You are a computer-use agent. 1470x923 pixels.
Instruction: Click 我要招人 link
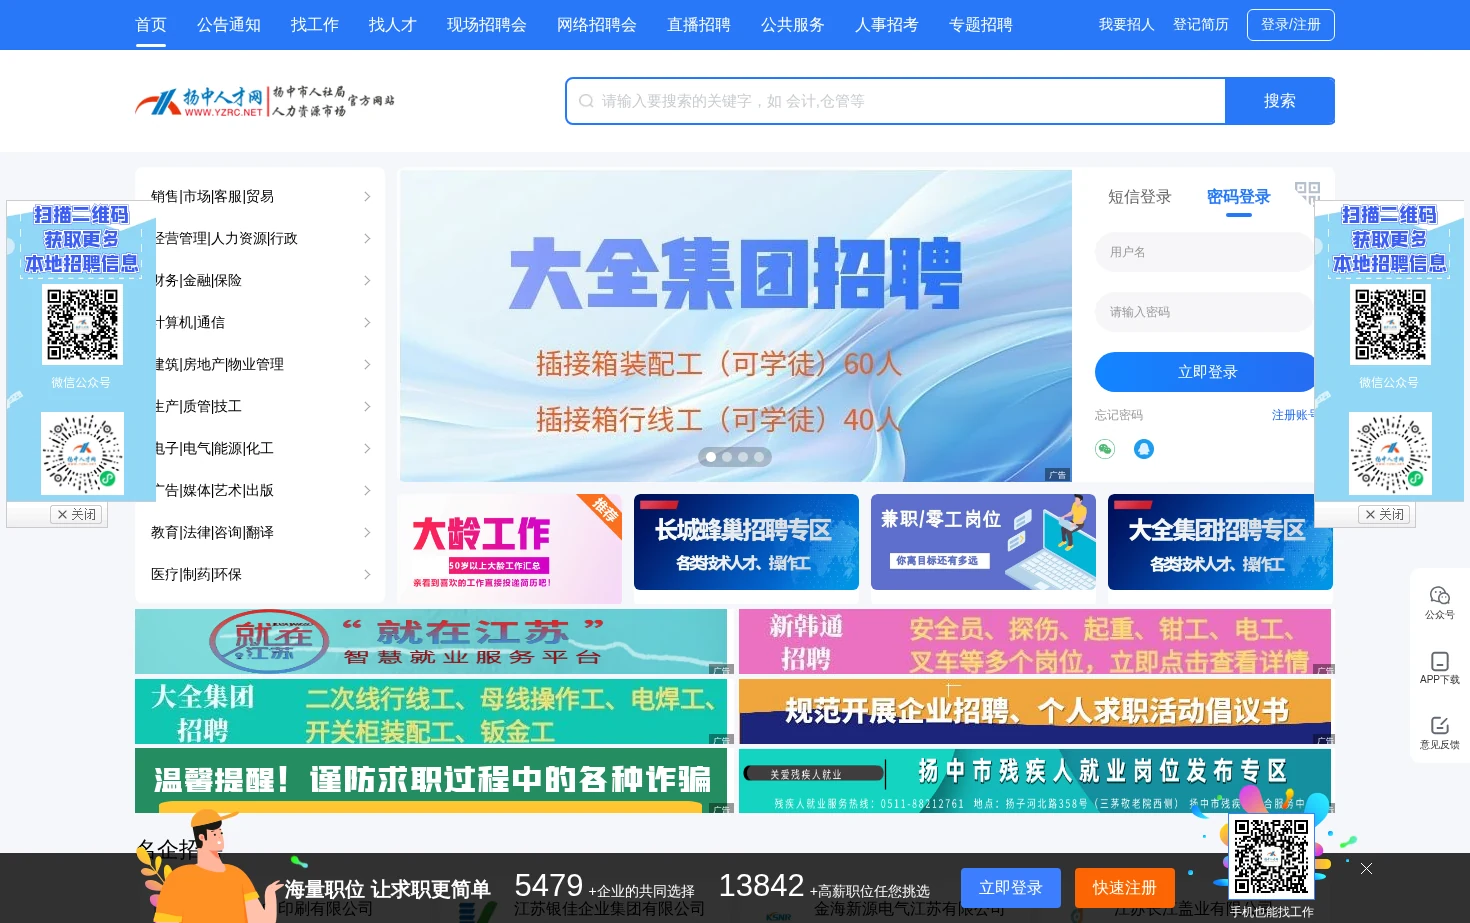pos(1127,25)
